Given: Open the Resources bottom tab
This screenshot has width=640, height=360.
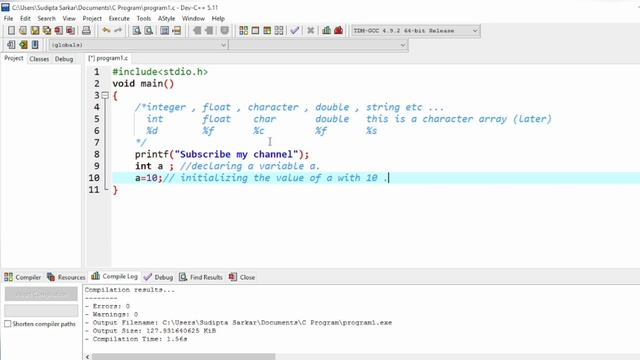Looking at the screenshot, I should [66, 277].
